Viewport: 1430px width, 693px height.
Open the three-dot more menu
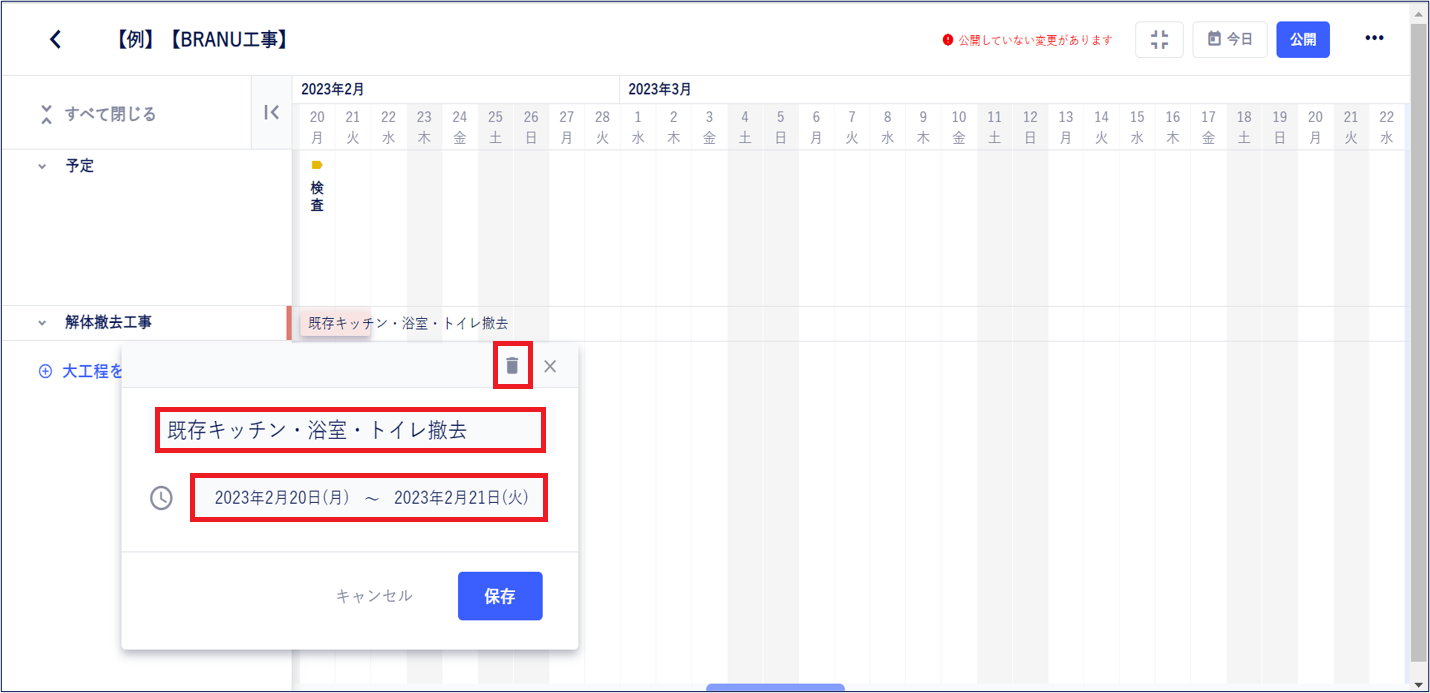[1374, 38]
